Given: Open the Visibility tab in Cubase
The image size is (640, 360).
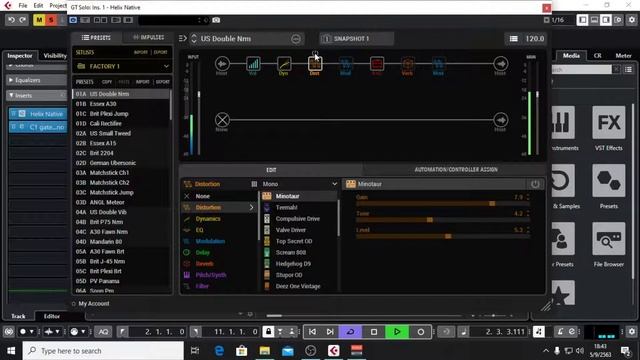Looking at the screenshot, I should pyautogui.click(x=55, y=56).
